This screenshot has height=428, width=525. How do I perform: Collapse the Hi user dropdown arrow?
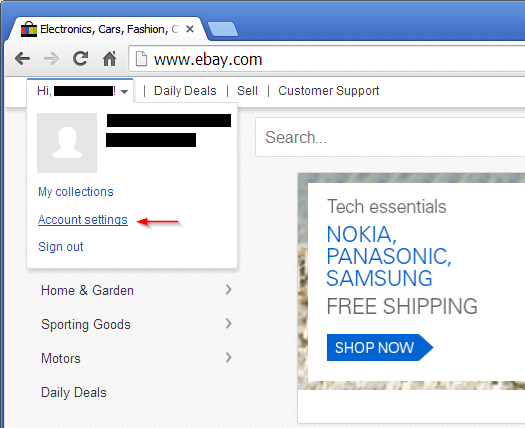[x=125, y=91]
